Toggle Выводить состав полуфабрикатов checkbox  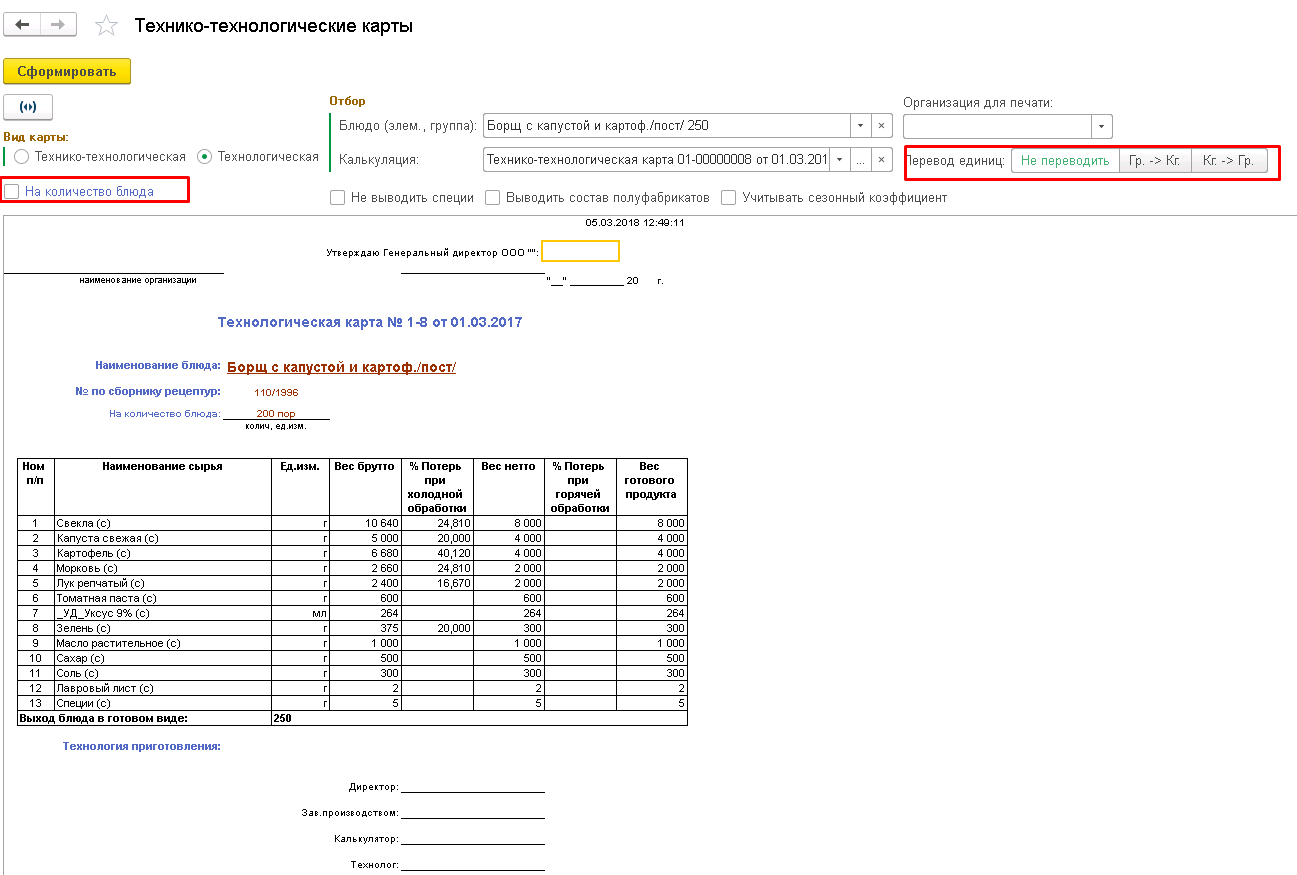pyautogui.click(x=492, y=198)
